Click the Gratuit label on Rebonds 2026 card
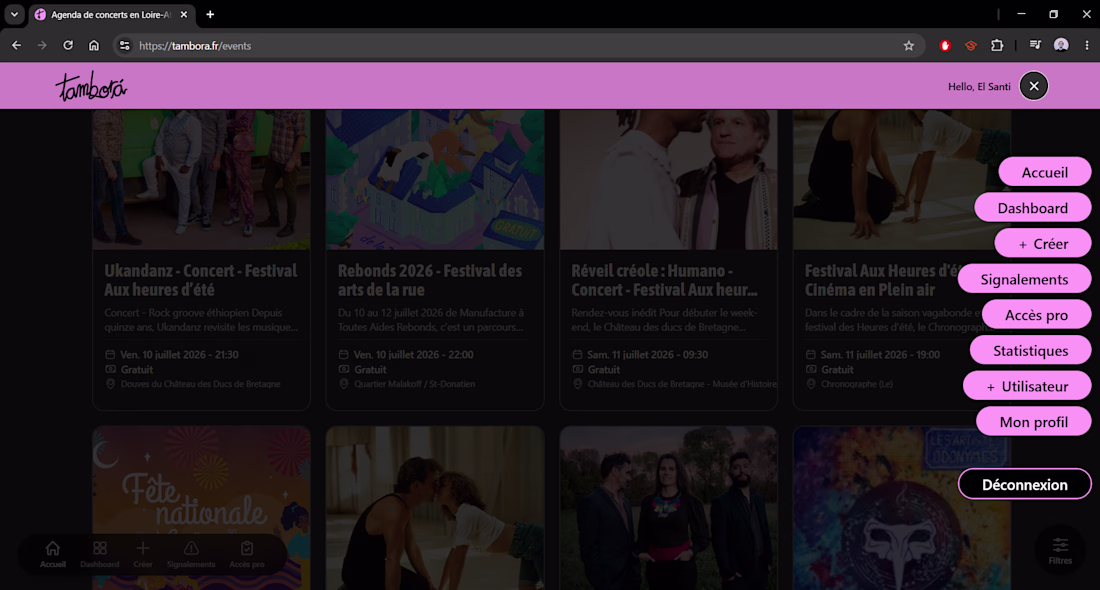Viewport: 1100px width, 590px height. point(370,370)
